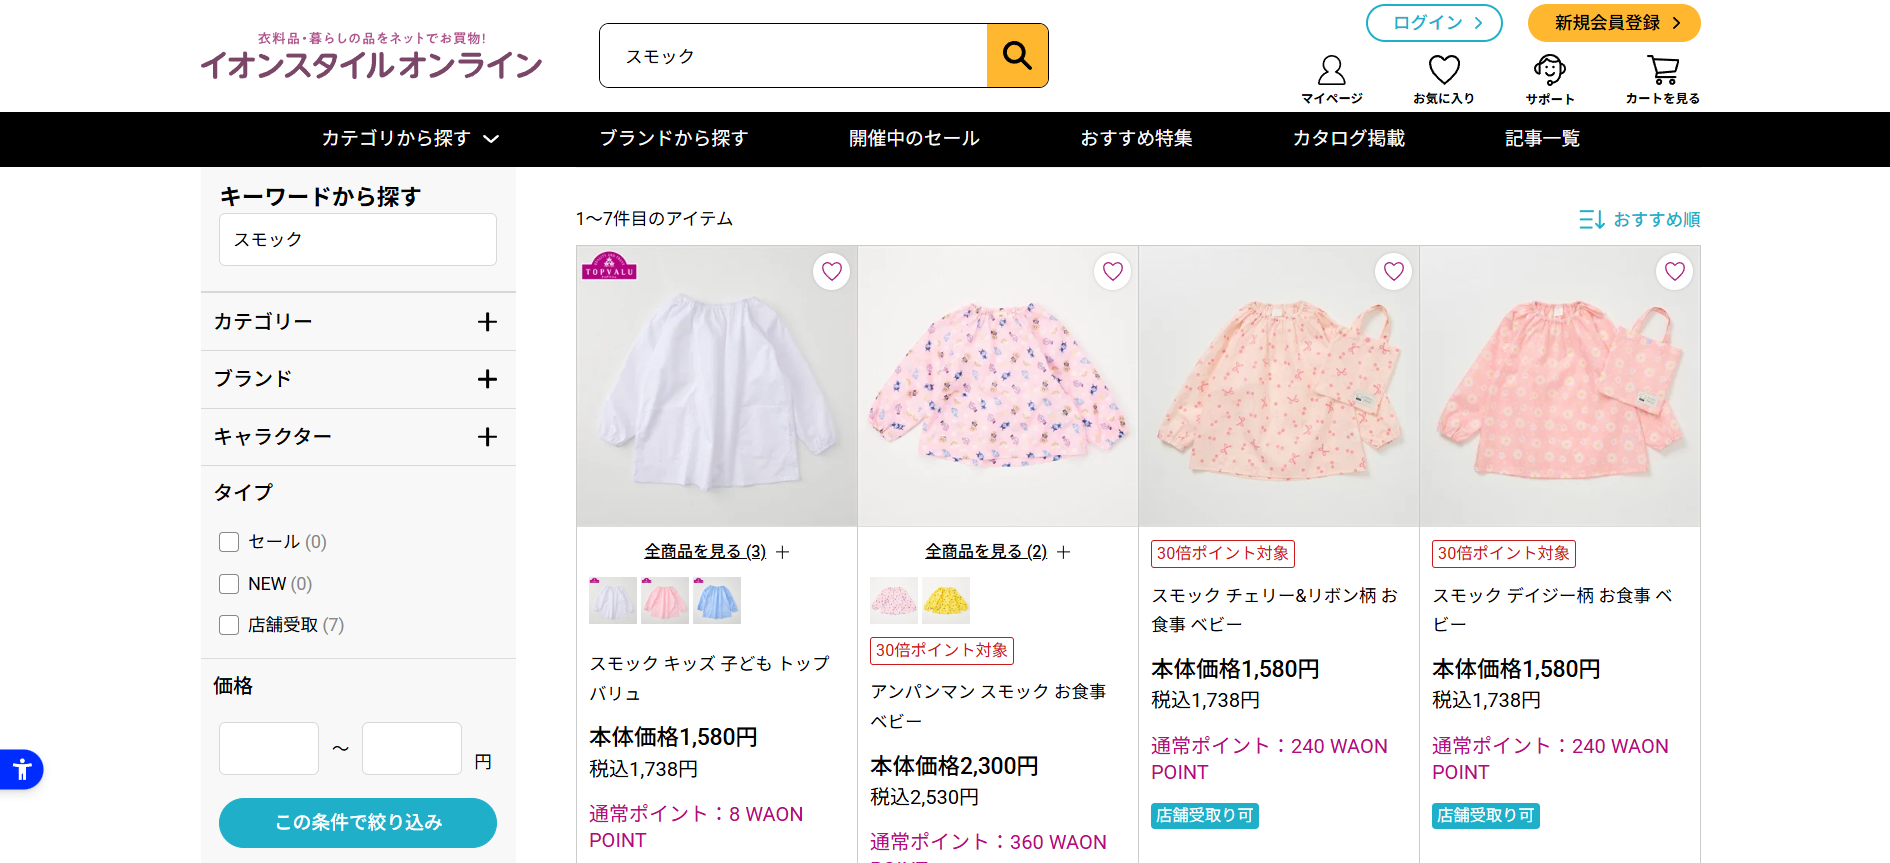Viewport: 1890px width, 863px height.
Task: Click 30倍ポイント対象 badge on Anpanman item
Action: coord(942,651)
